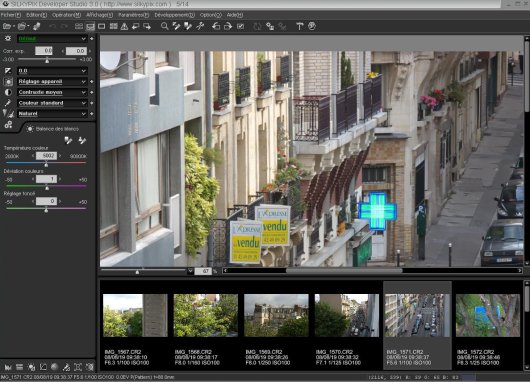Click the add button next to Naturel
530x382 pixels.
tap(92, 114)
